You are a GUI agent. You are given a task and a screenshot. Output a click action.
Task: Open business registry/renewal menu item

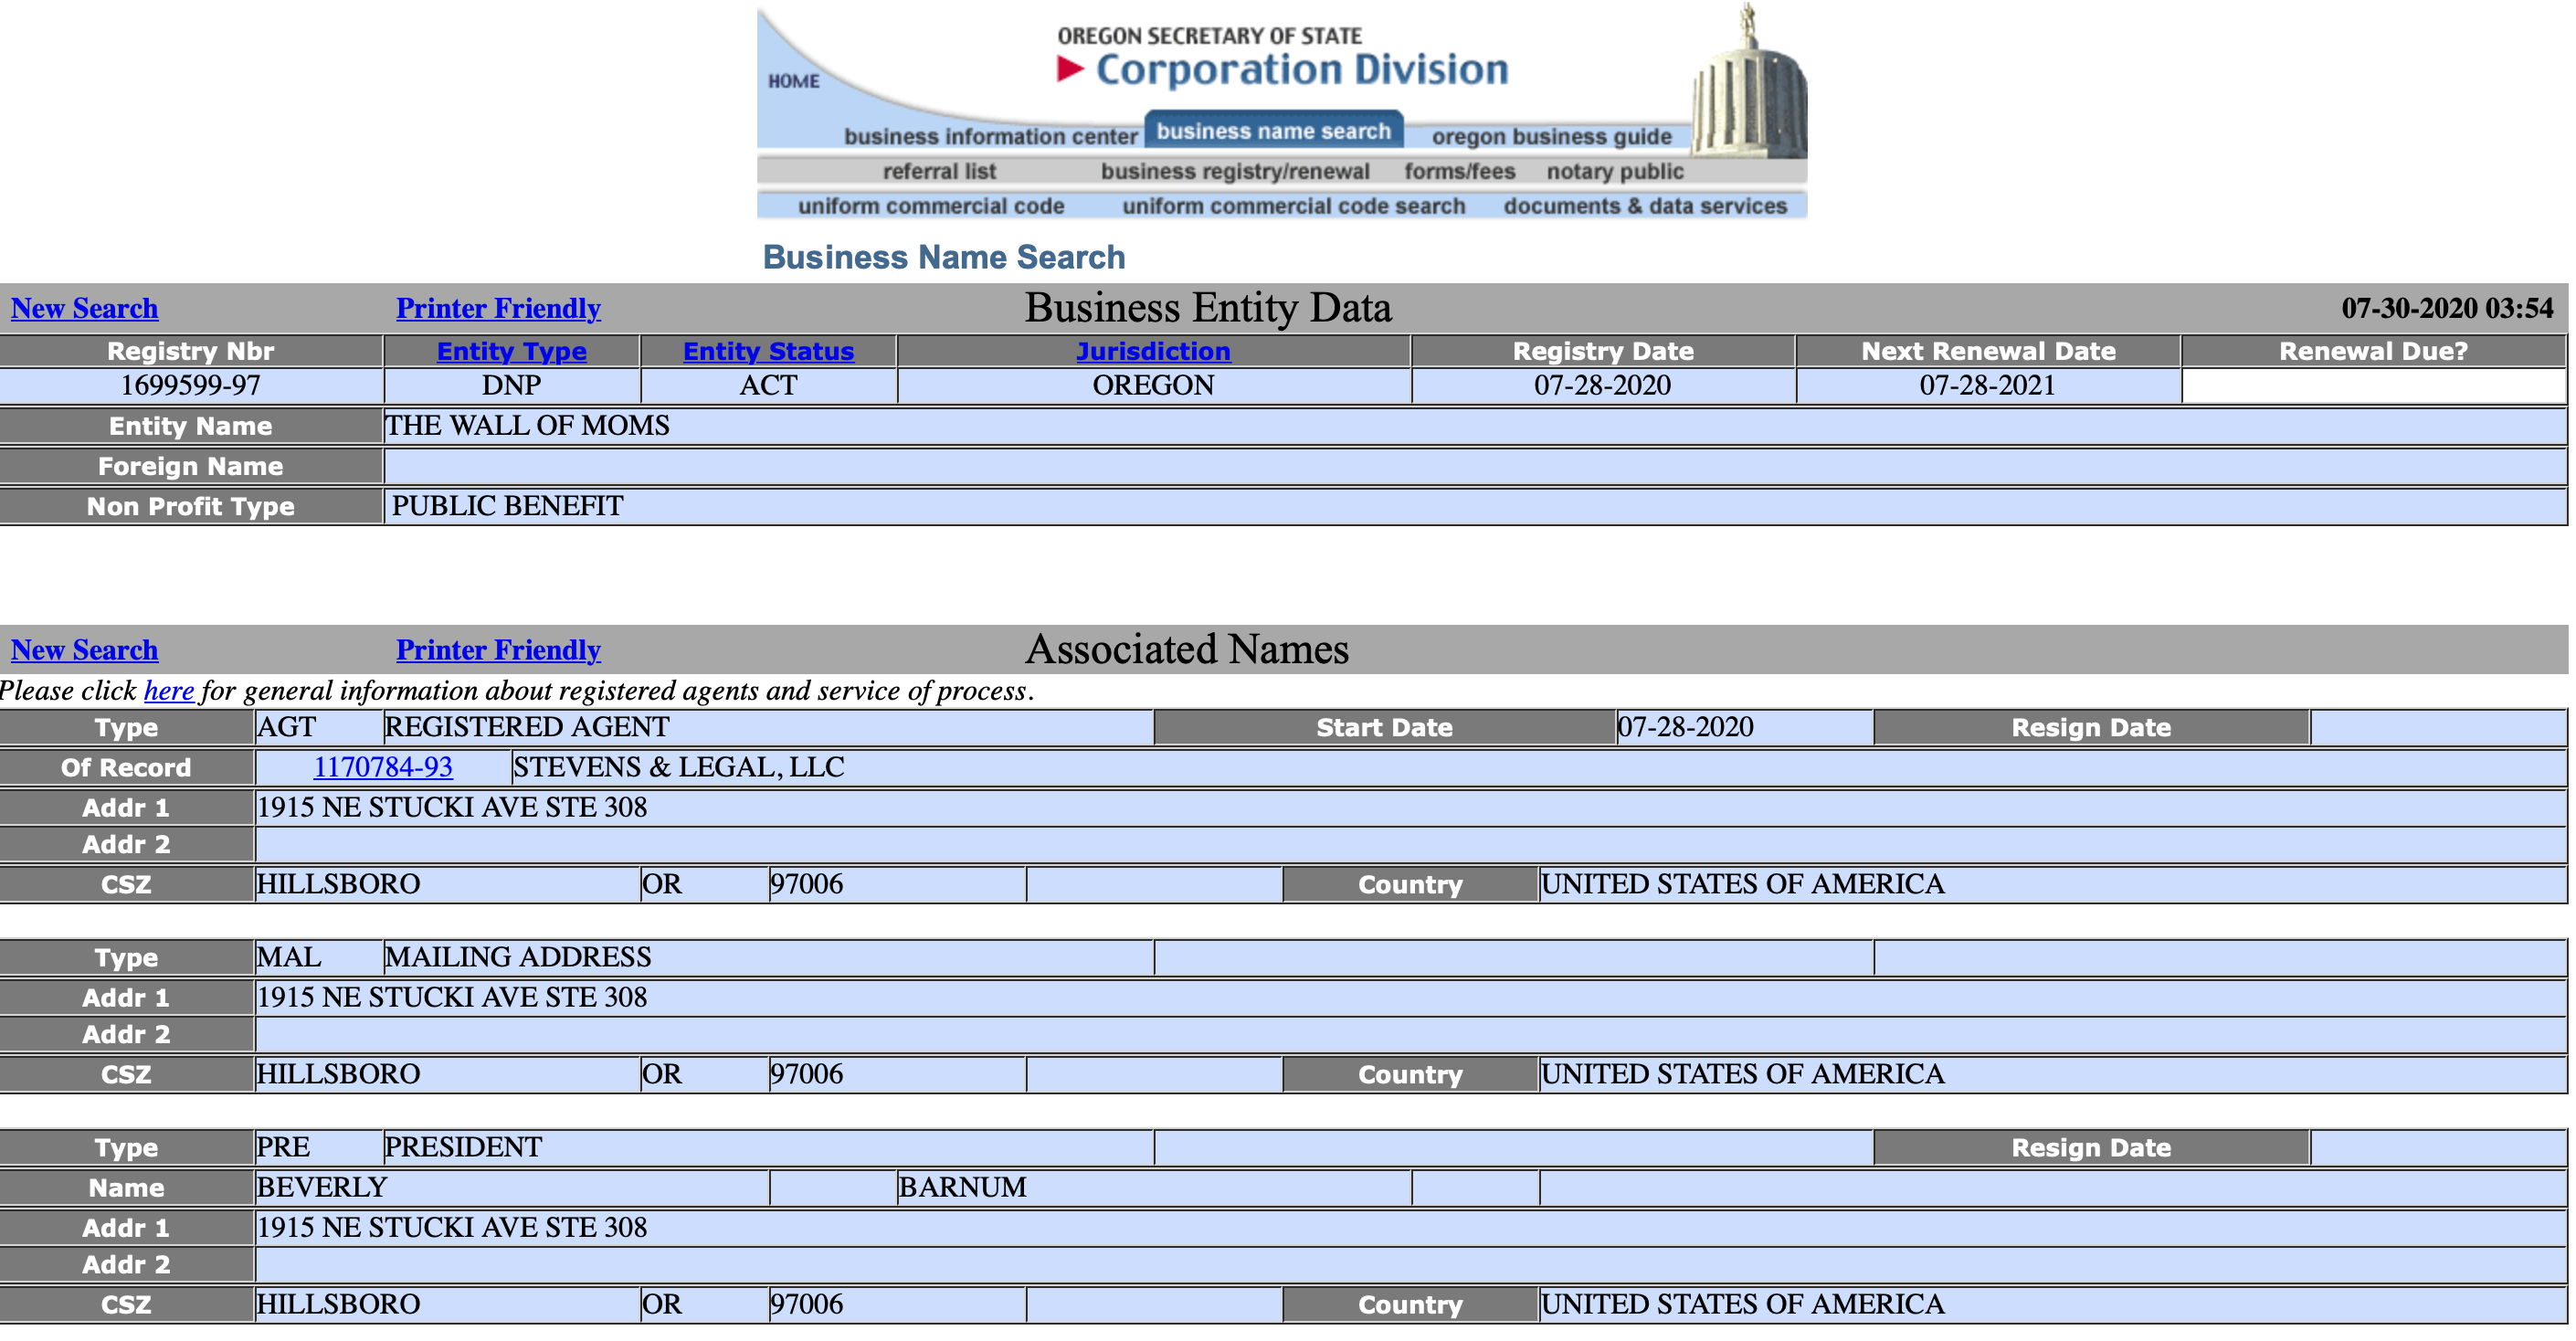[x=1235, y=171]
